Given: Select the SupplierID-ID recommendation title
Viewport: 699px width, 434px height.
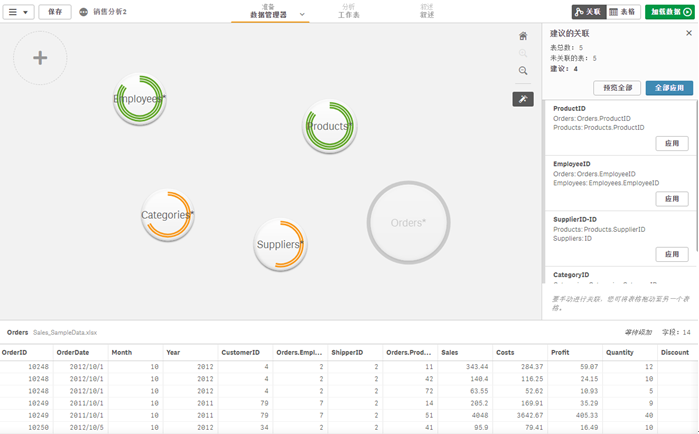Looking at the screenshot, I should (575, 219).
